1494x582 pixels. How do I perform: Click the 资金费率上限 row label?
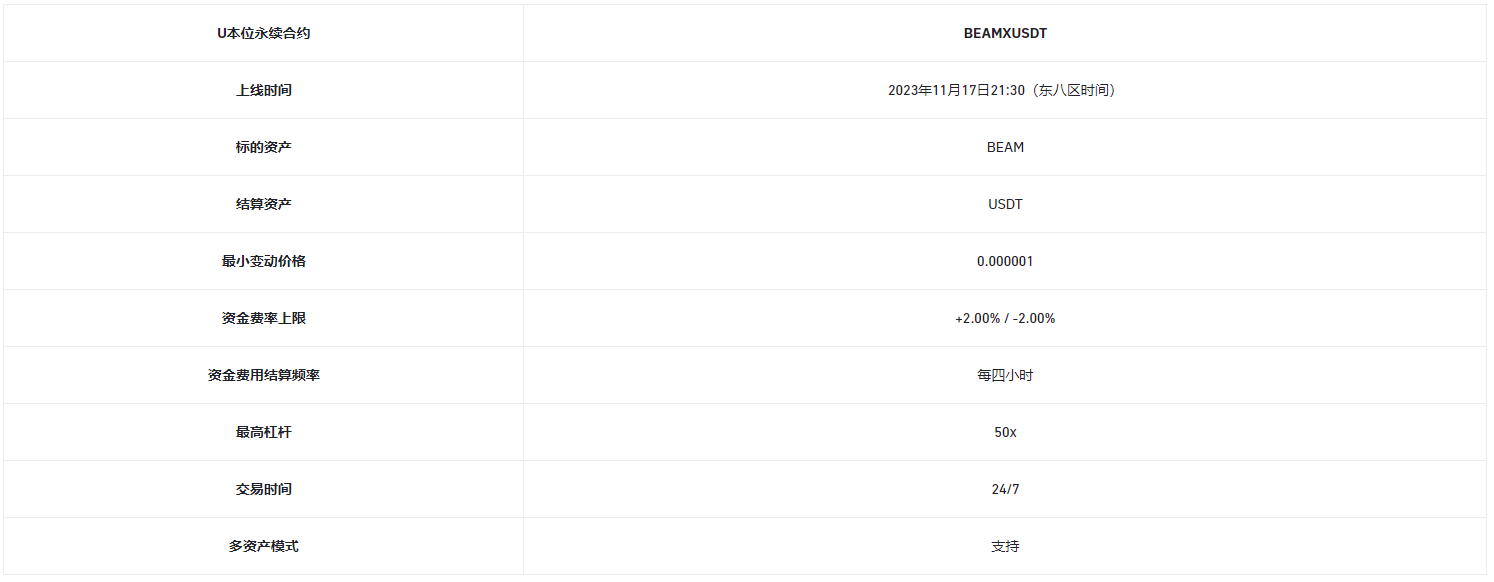264,318
